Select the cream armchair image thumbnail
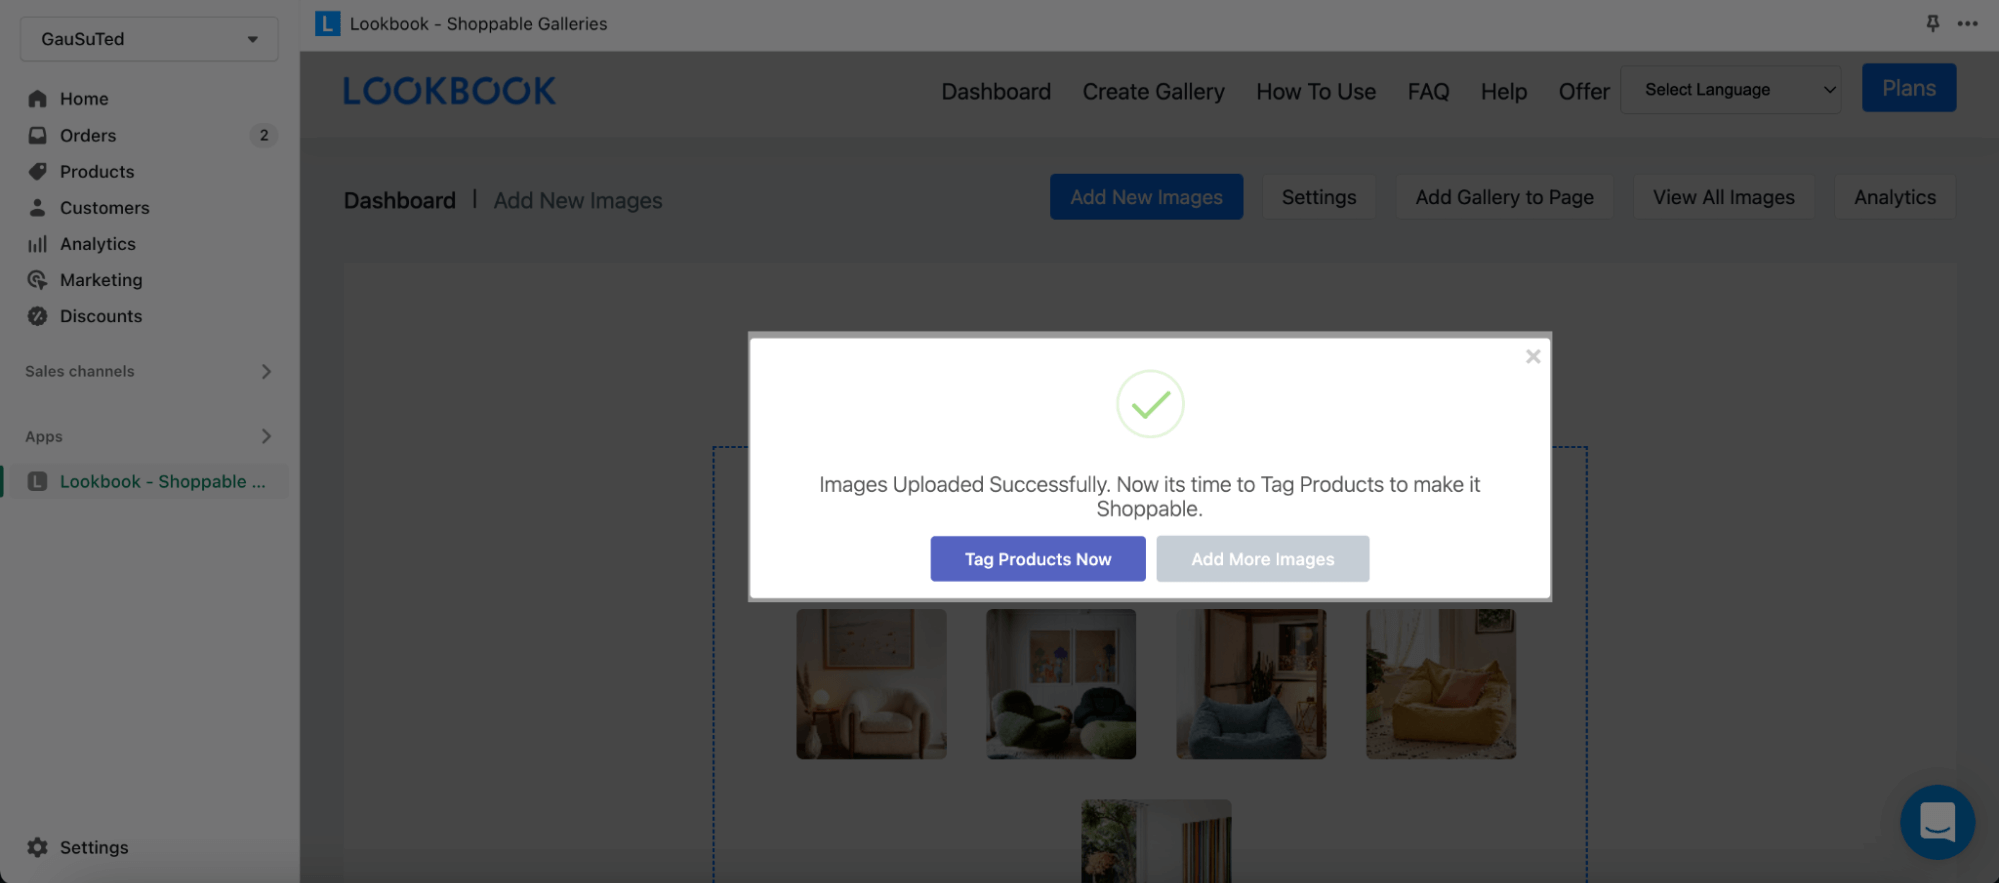The image size is (1999, 884). pos(871,684)
